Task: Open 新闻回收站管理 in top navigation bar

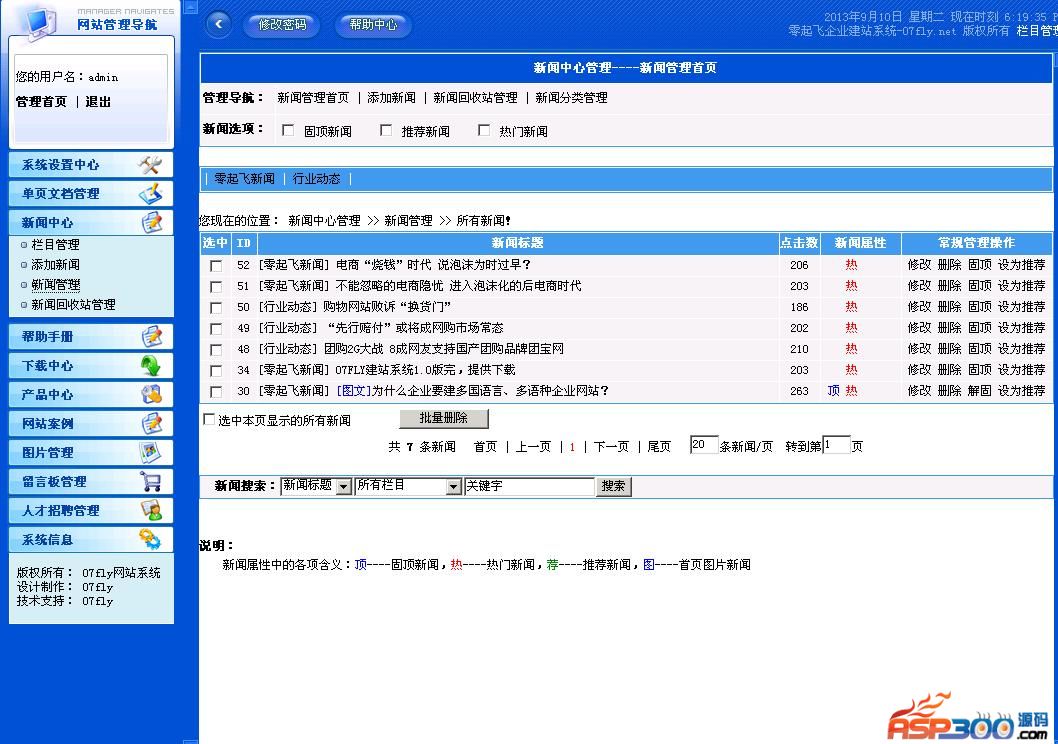Action: [x=475, y=98]
